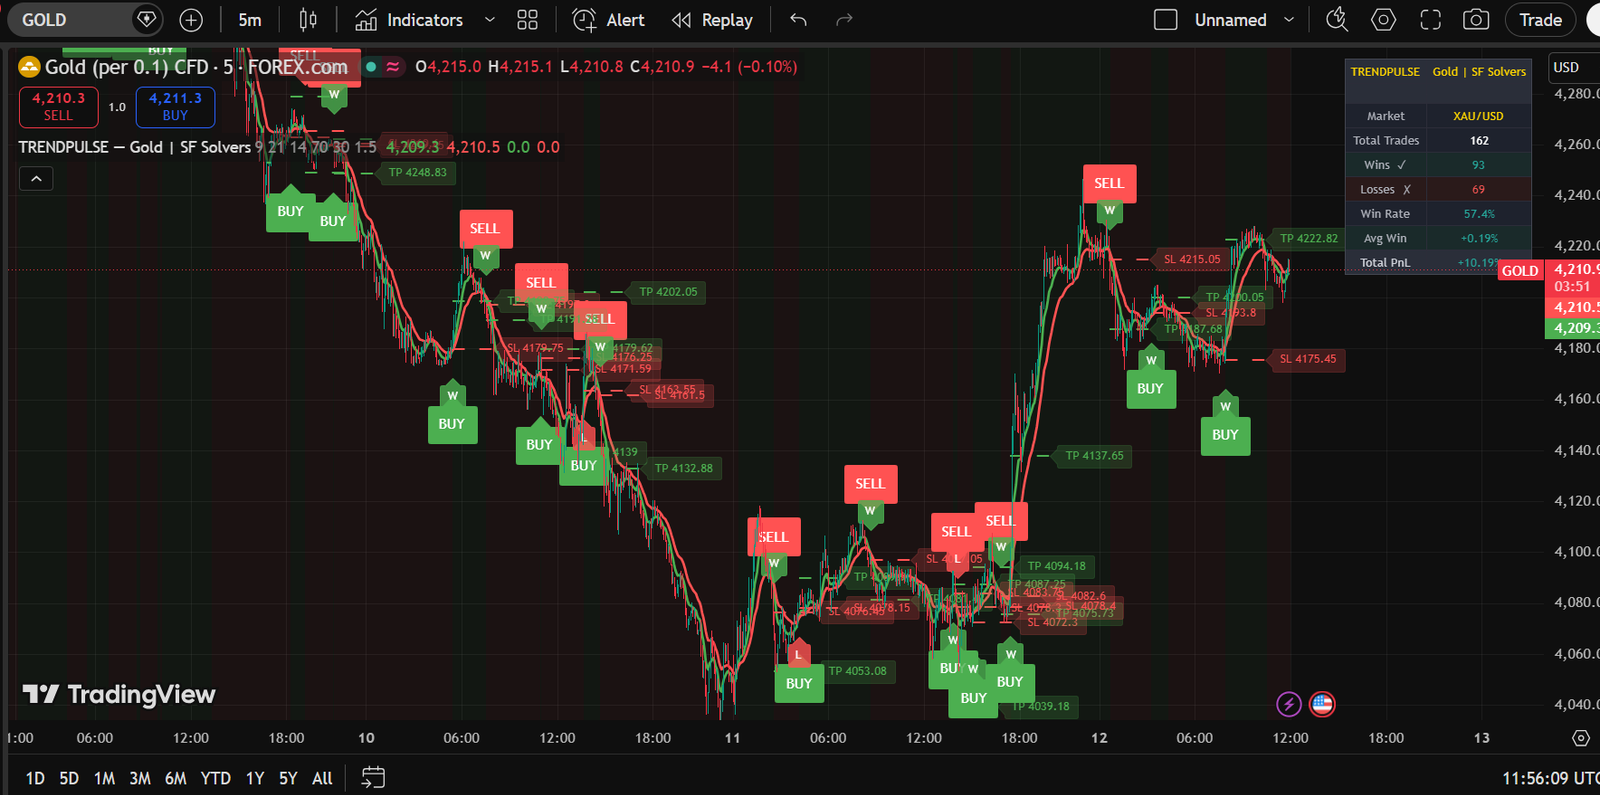Click the 4,210.3 SELL price button
The width and height of the screenshot is (1600, 795).
[x=59, y=107]
